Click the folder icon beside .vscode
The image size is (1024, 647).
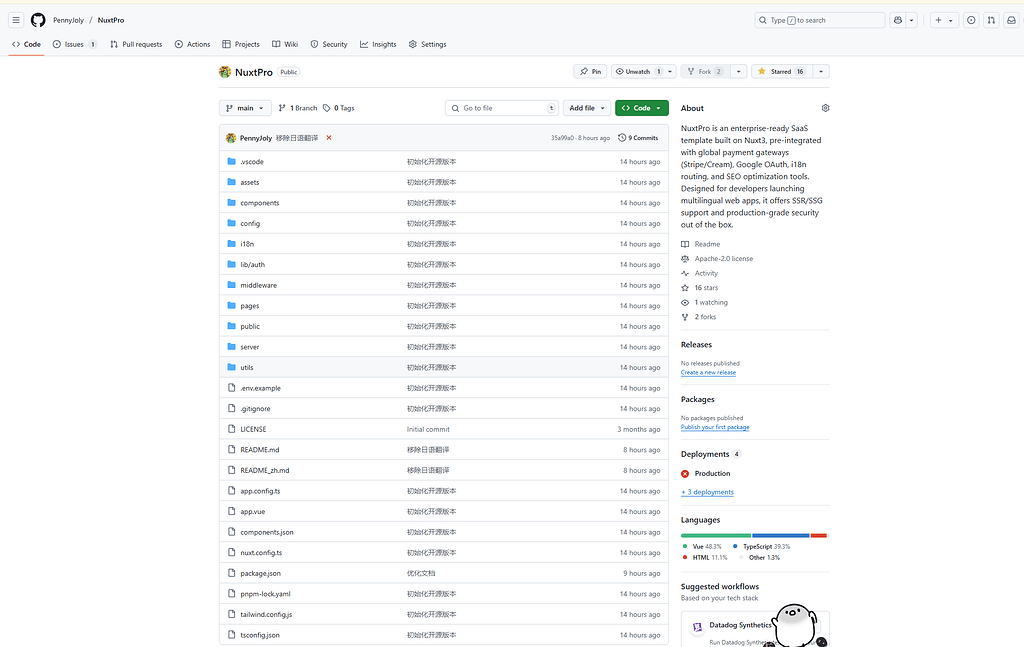pos(231,161)
